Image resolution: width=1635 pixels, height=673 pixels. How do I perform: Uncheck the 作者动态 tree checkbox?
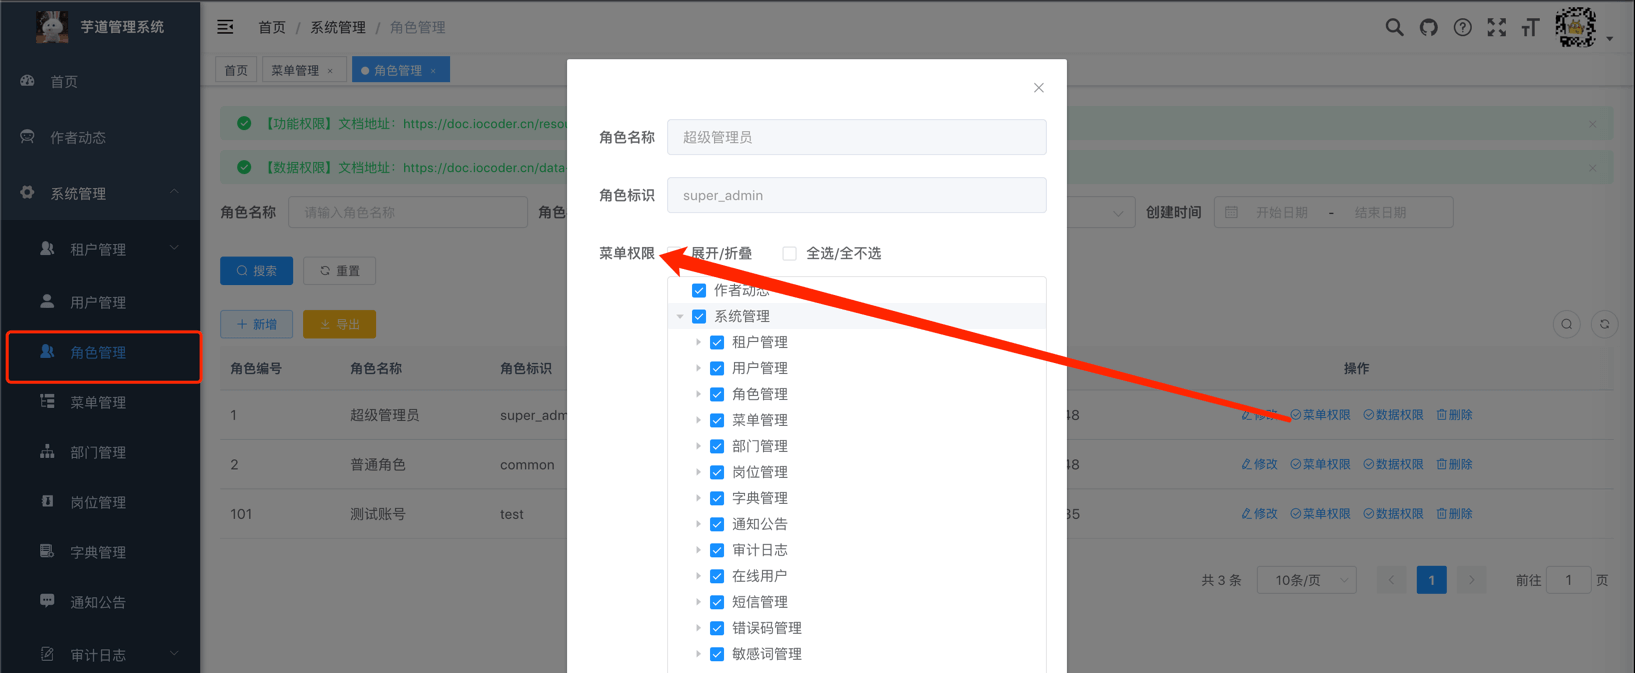(699, 290)
